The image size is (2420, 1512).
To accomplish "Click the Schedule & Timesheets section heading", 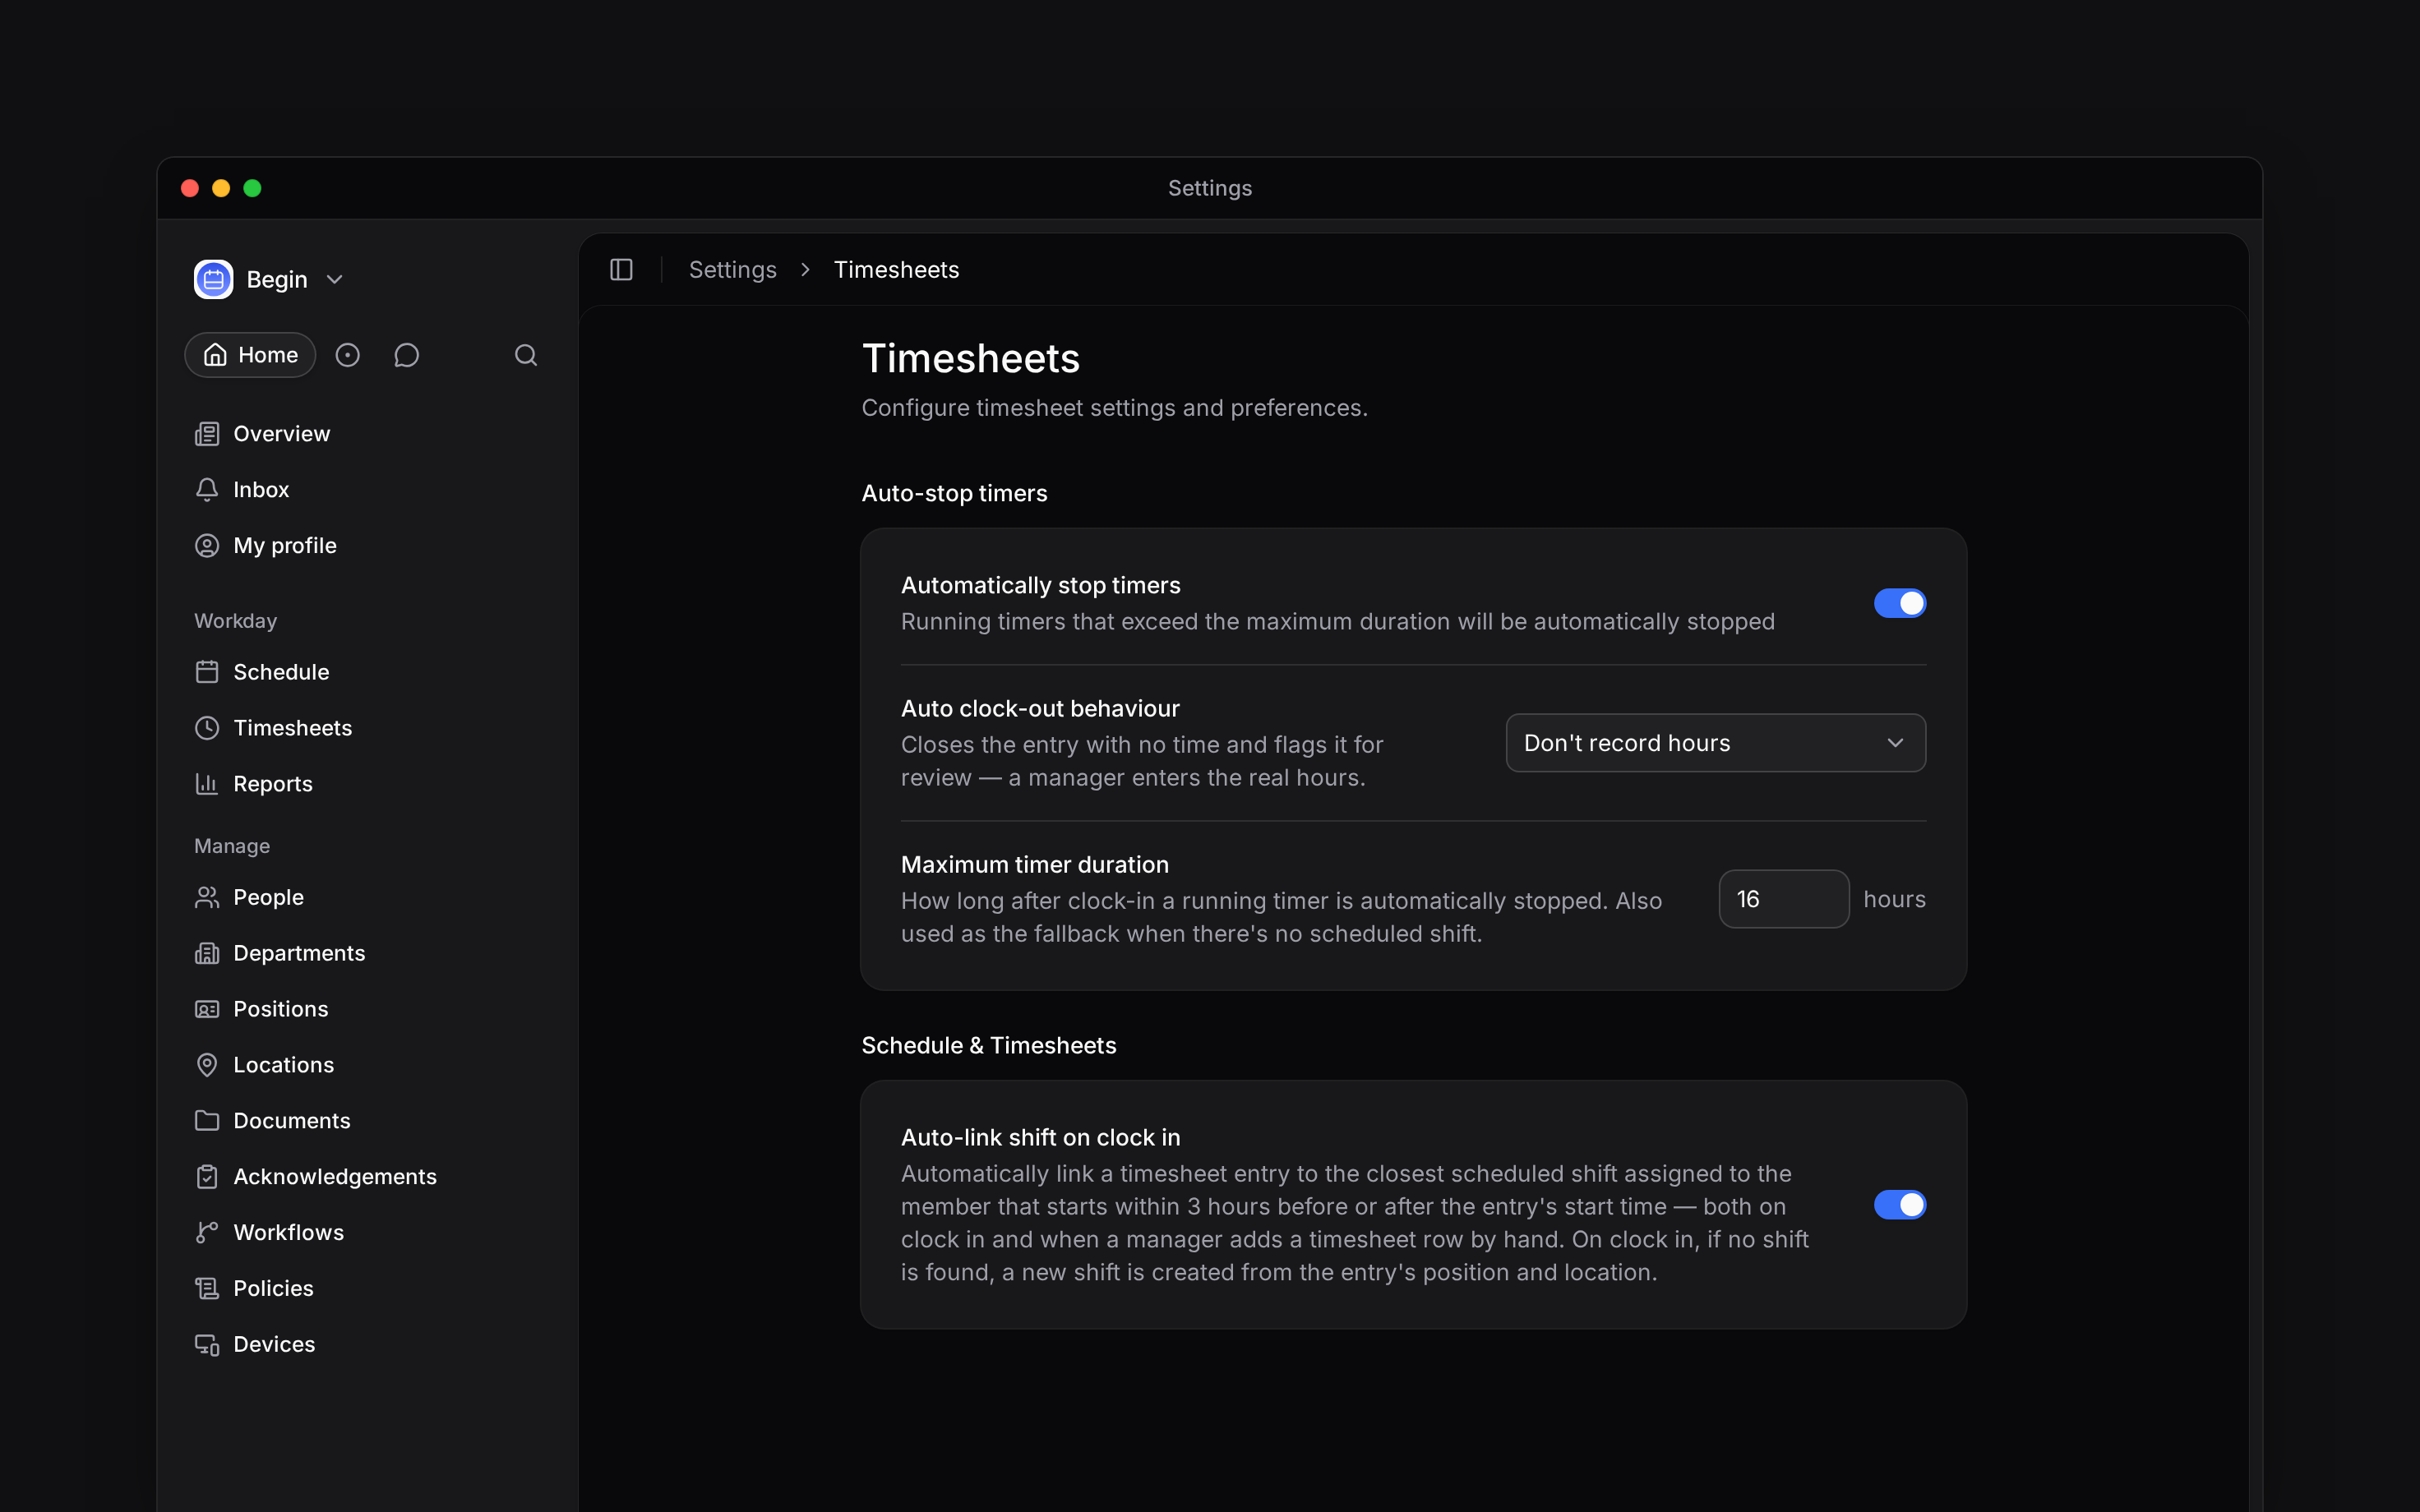I will 988,1046.
